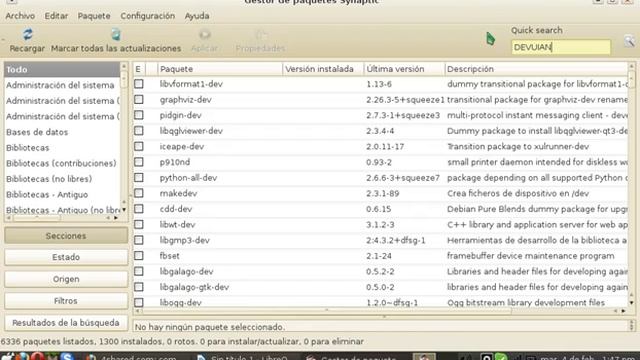Click the magnifier search icon beside Quick search

click(629, 41)
